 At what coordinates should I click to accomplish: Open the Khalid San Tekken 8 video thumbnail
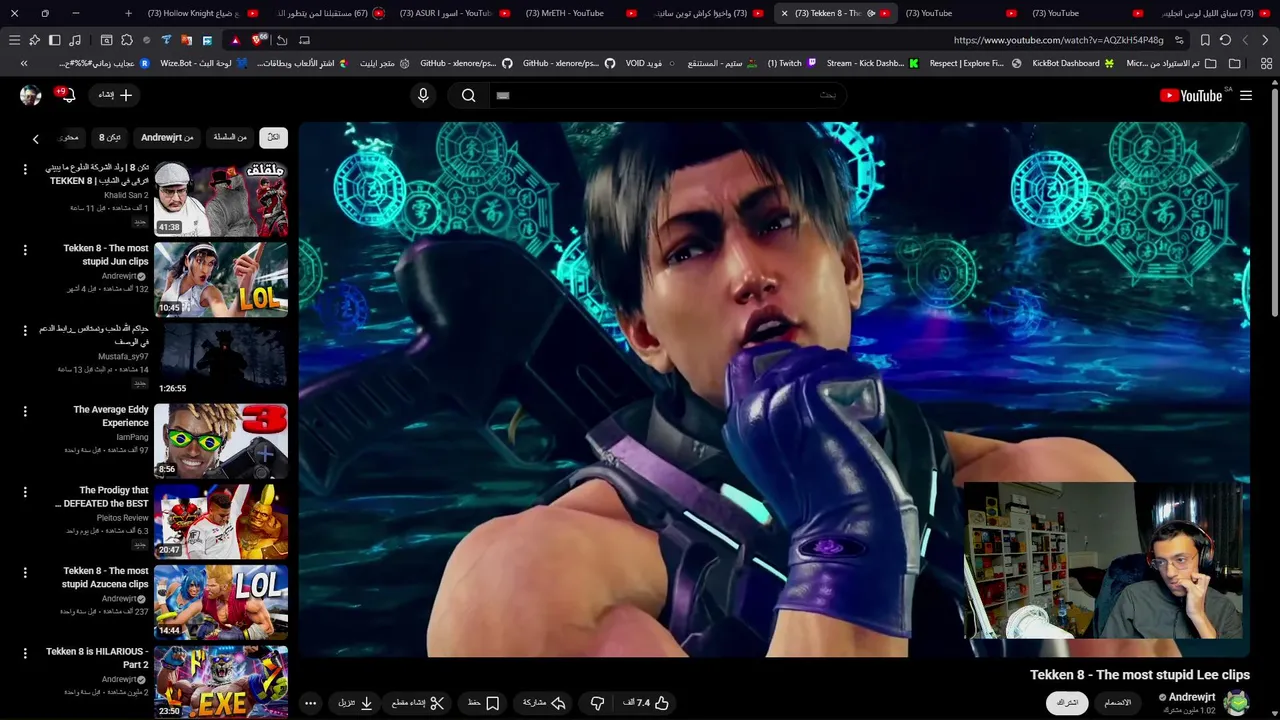click(x=221, y=198)
